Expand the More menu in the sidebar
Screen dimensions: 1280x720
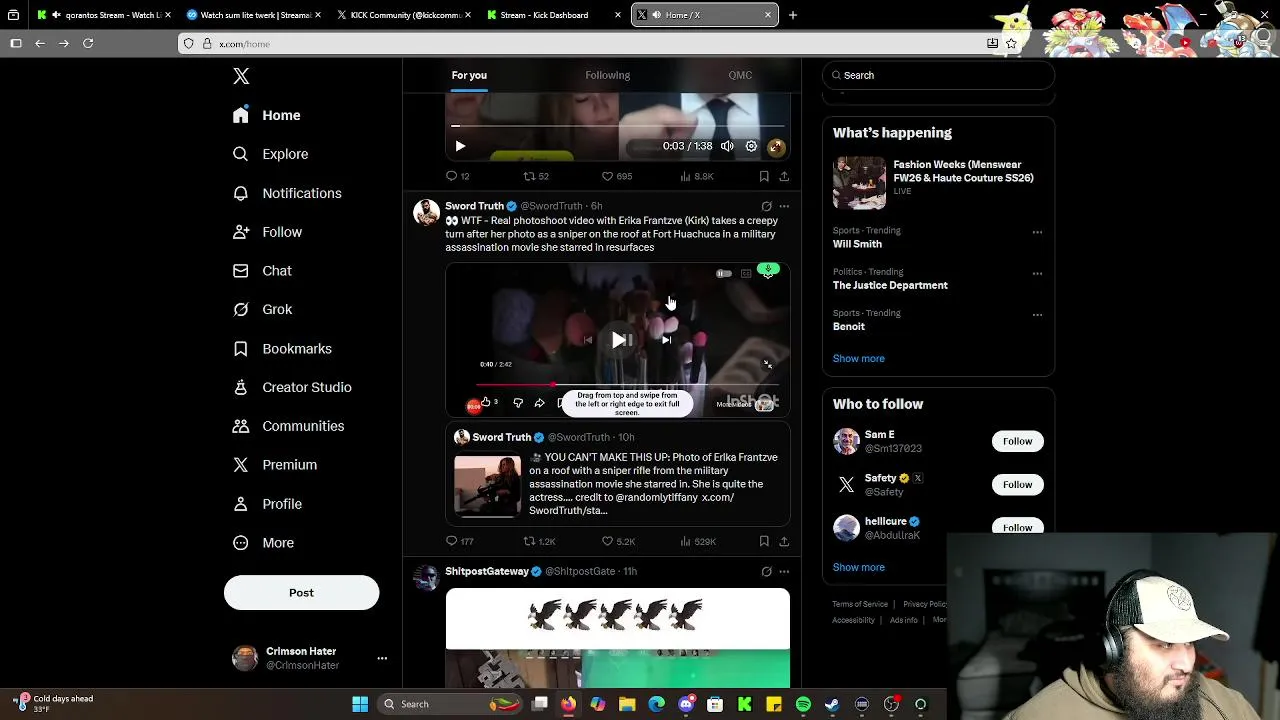pyautogui.click(x=263, y=543)
